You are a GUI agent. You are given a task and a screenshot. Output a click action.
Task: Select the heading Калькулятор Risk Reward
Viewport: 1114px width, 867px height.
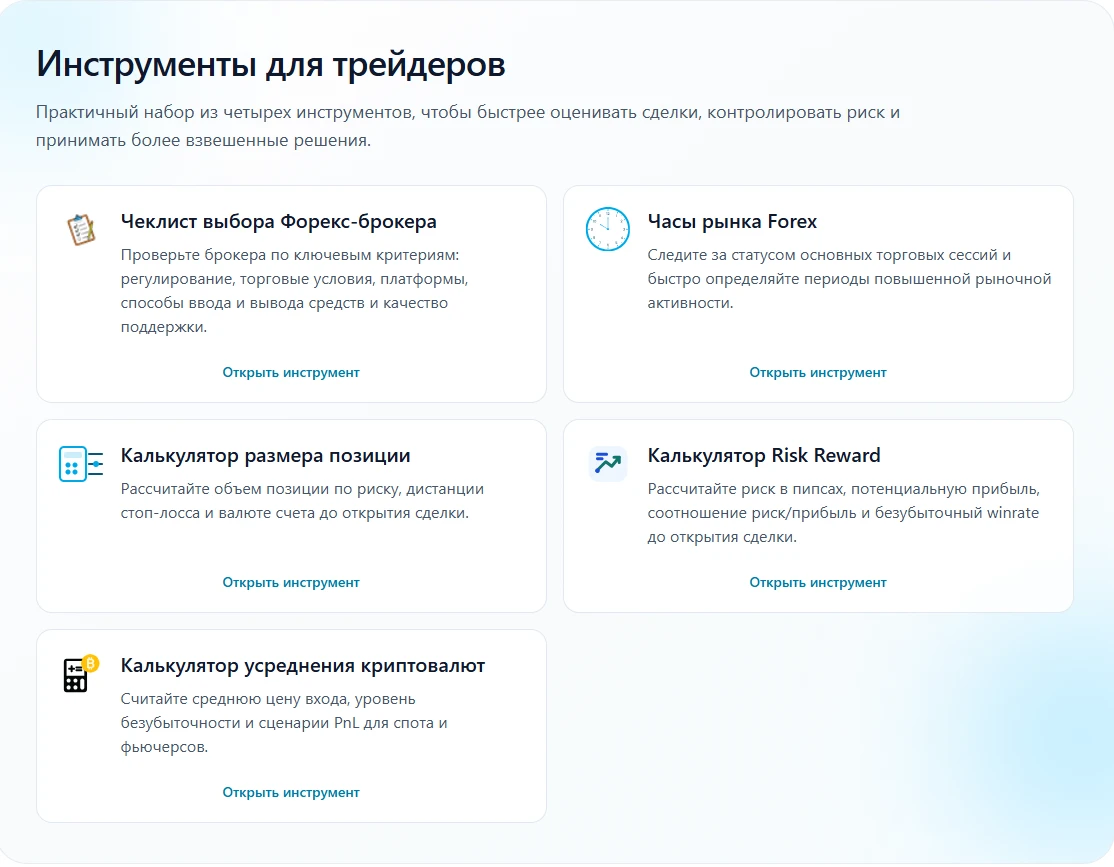pos(762,455)
